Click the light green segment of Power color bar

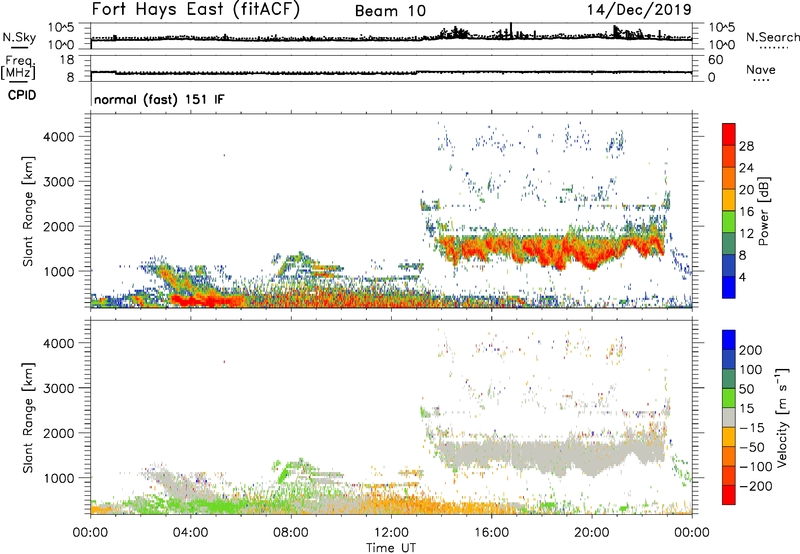pyautogui.click(x=729, y=221)
